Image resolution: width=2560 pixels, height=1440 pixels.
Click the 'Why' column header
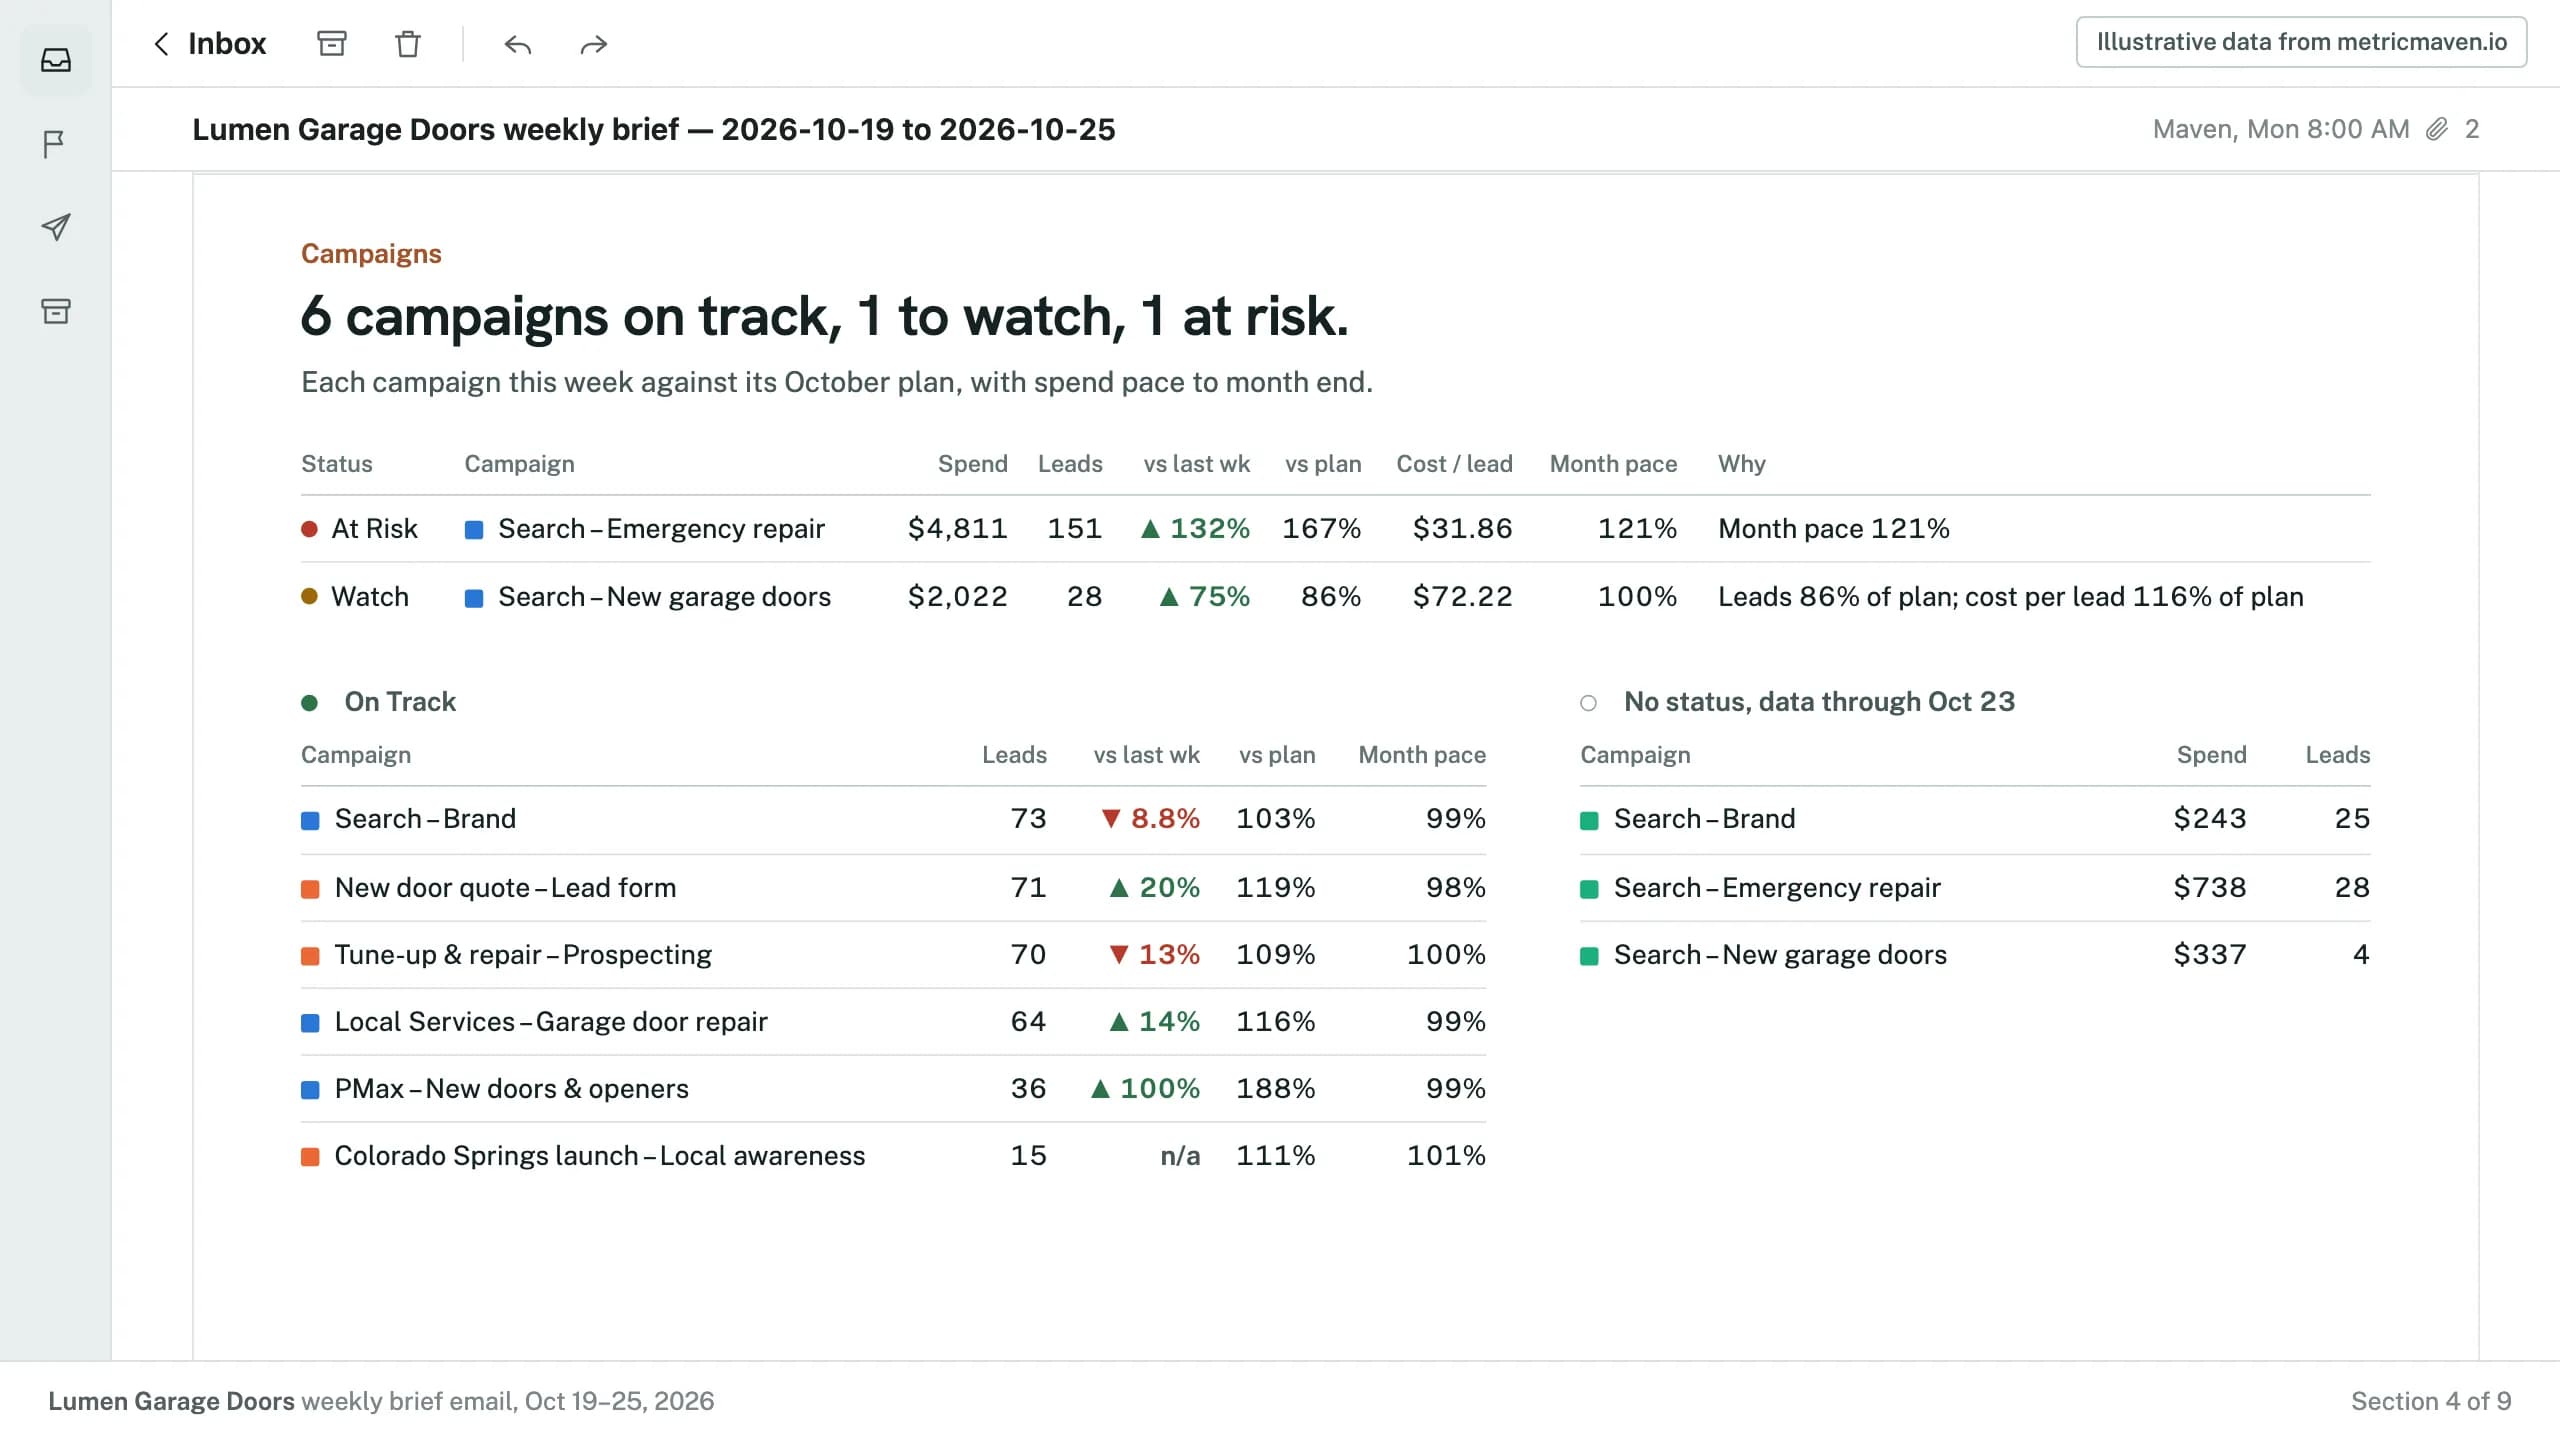[x=1742, y=464]
